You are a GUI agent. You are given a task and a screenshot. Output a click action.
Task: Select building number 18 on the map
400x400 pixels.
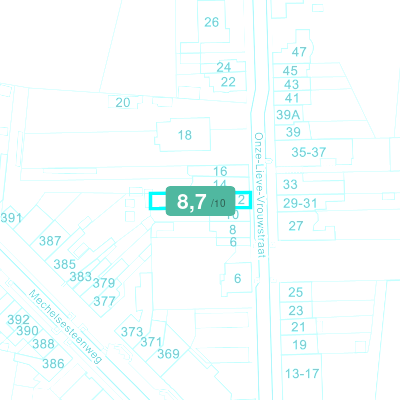click(x=185, y=135)
